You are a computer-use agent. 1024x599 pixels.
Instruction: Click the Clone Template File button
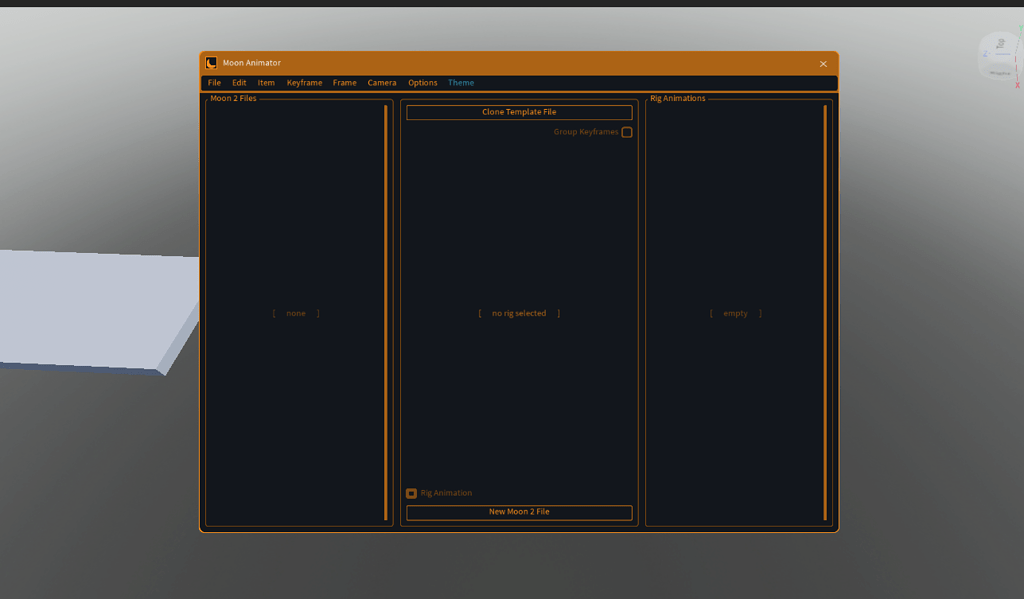[518, 112]
